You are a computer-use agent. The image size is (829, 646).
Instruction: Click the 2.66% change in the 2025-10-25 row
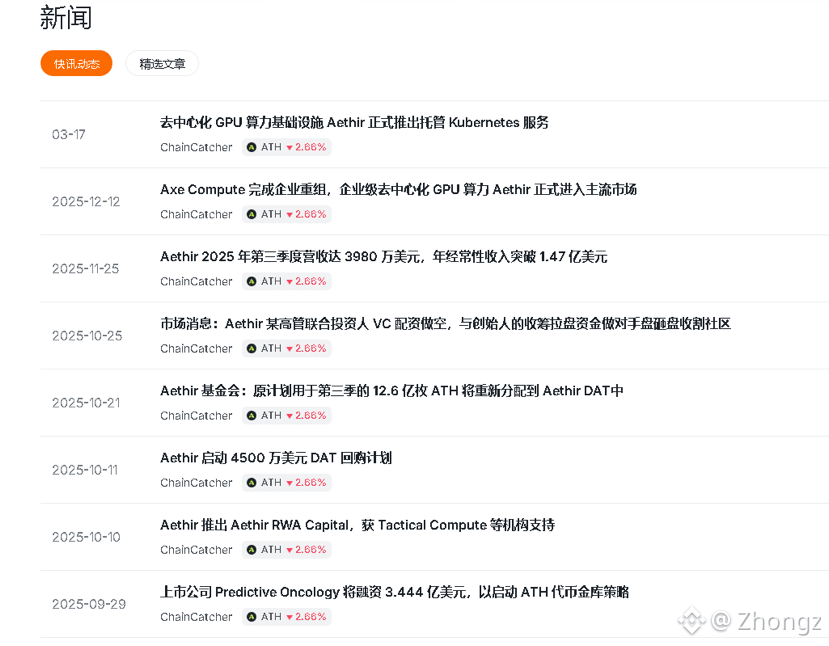point(307,349)
